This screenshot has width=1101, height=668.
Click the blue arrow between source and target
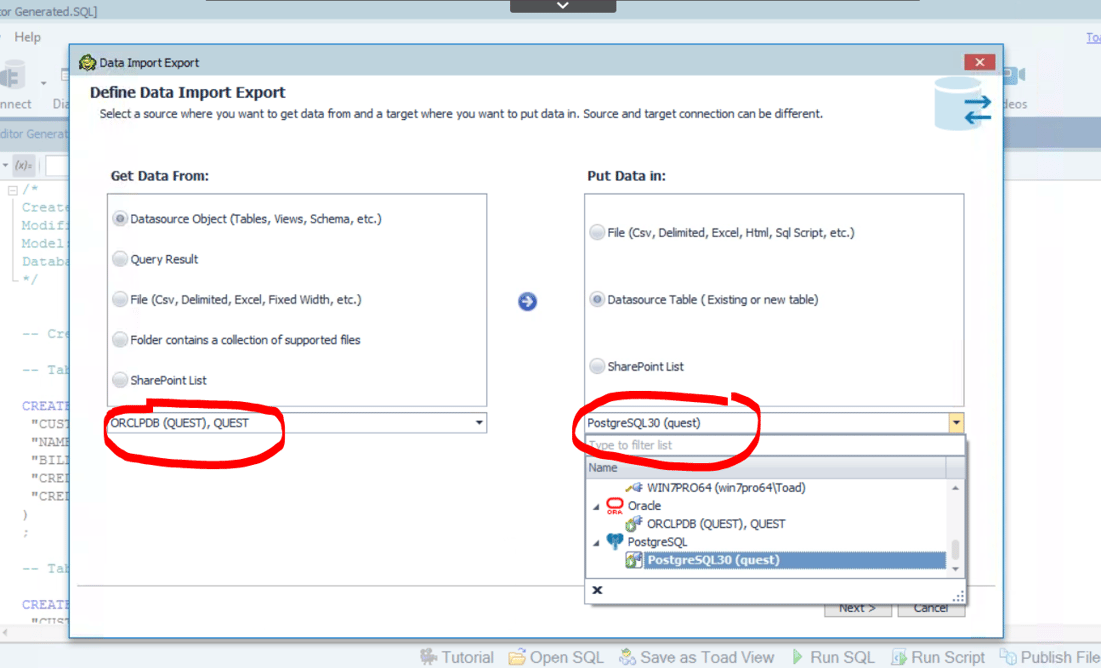pos(527,301)
